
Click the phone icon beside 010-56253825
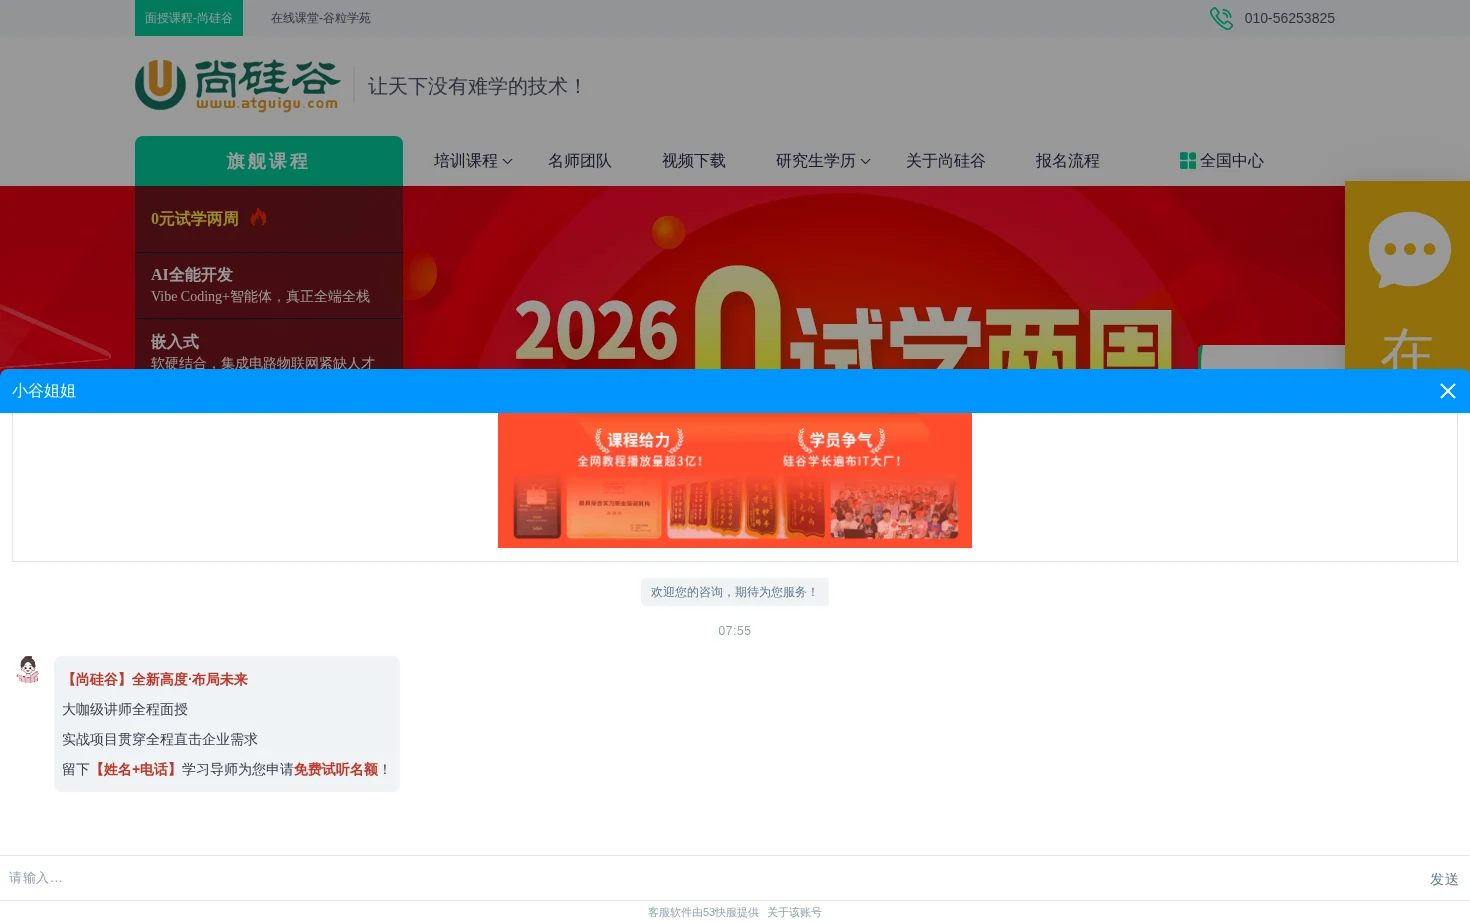click(x=1221, y=18)
